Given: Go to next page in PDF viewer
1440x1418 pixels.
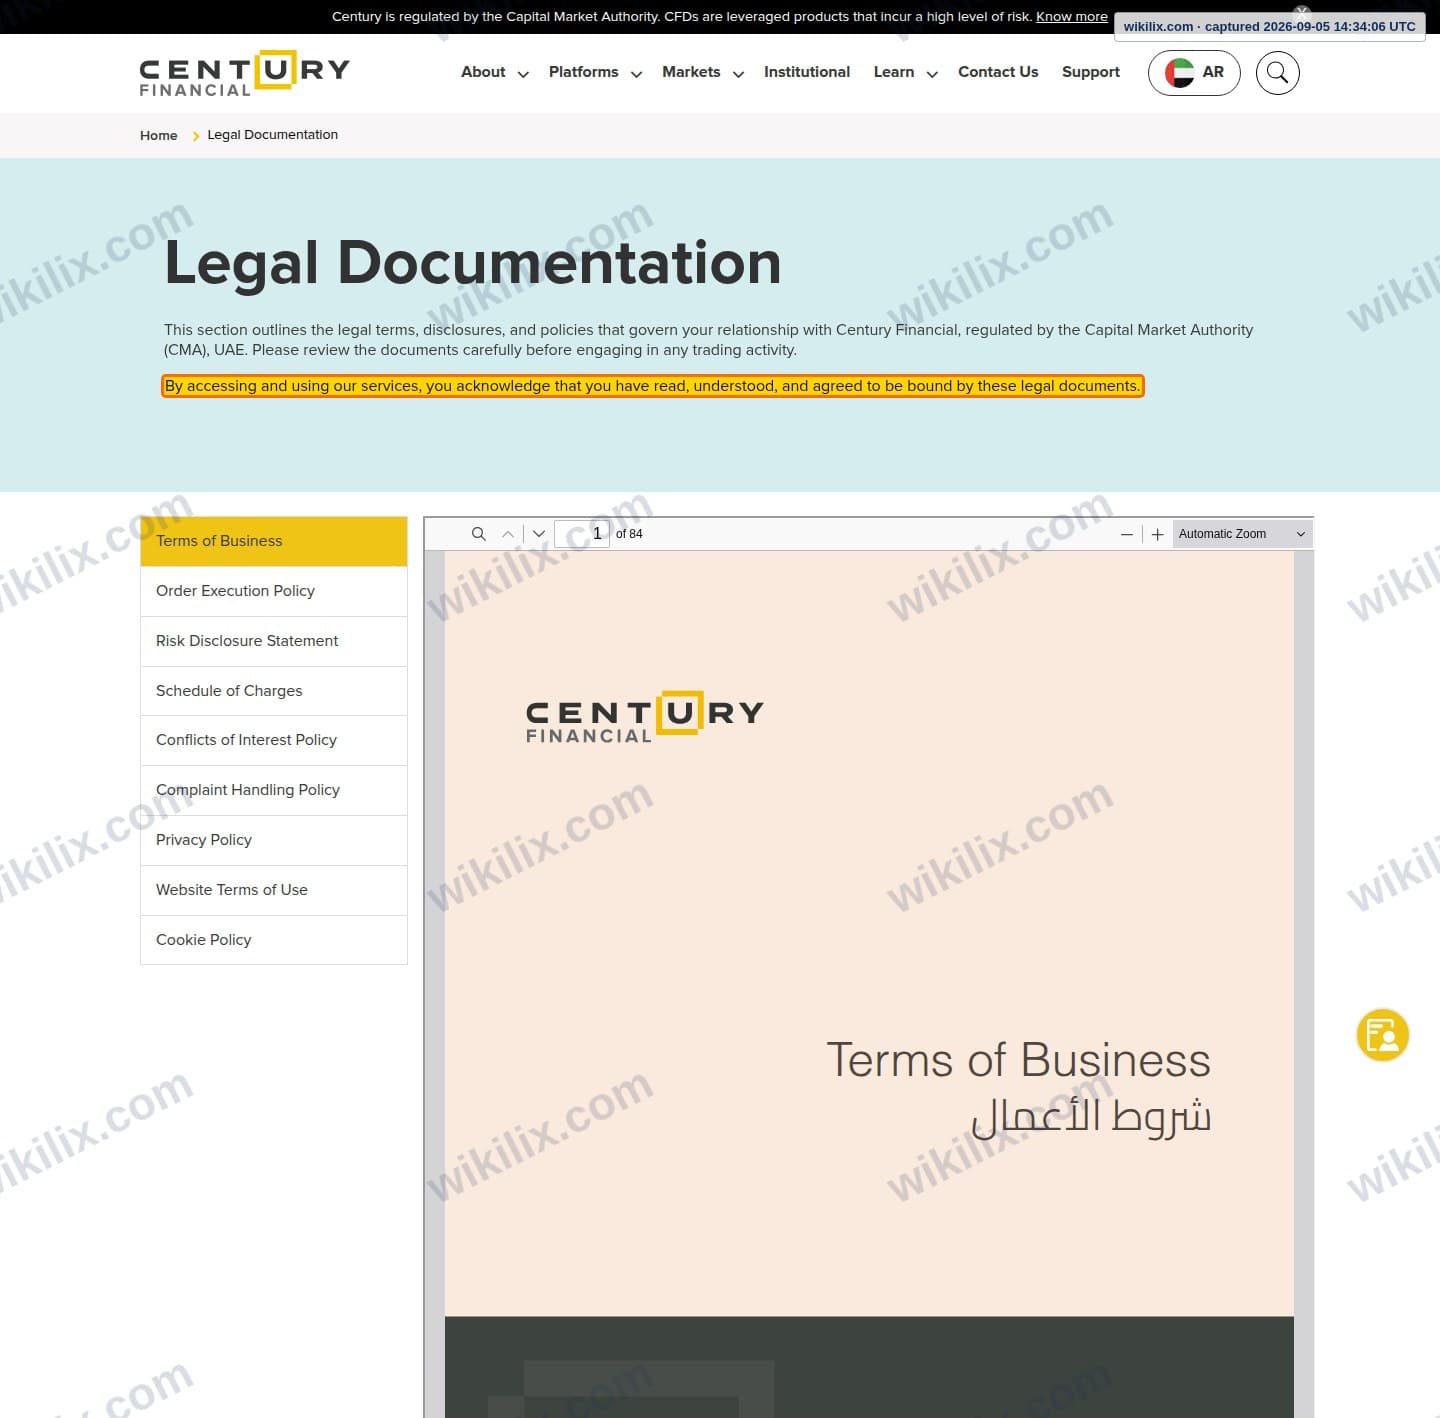Looking at the screenshot, I should 539,534.
